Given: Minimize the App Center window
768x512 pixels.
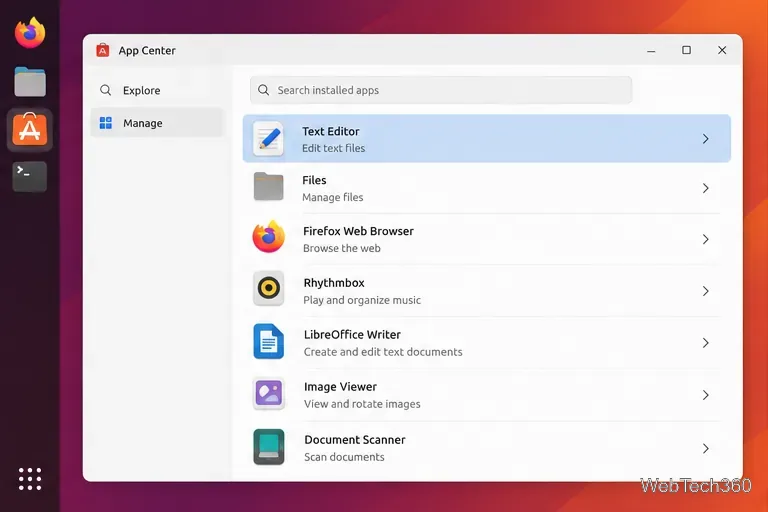Looking at the screenshot, I should [651, 50].
